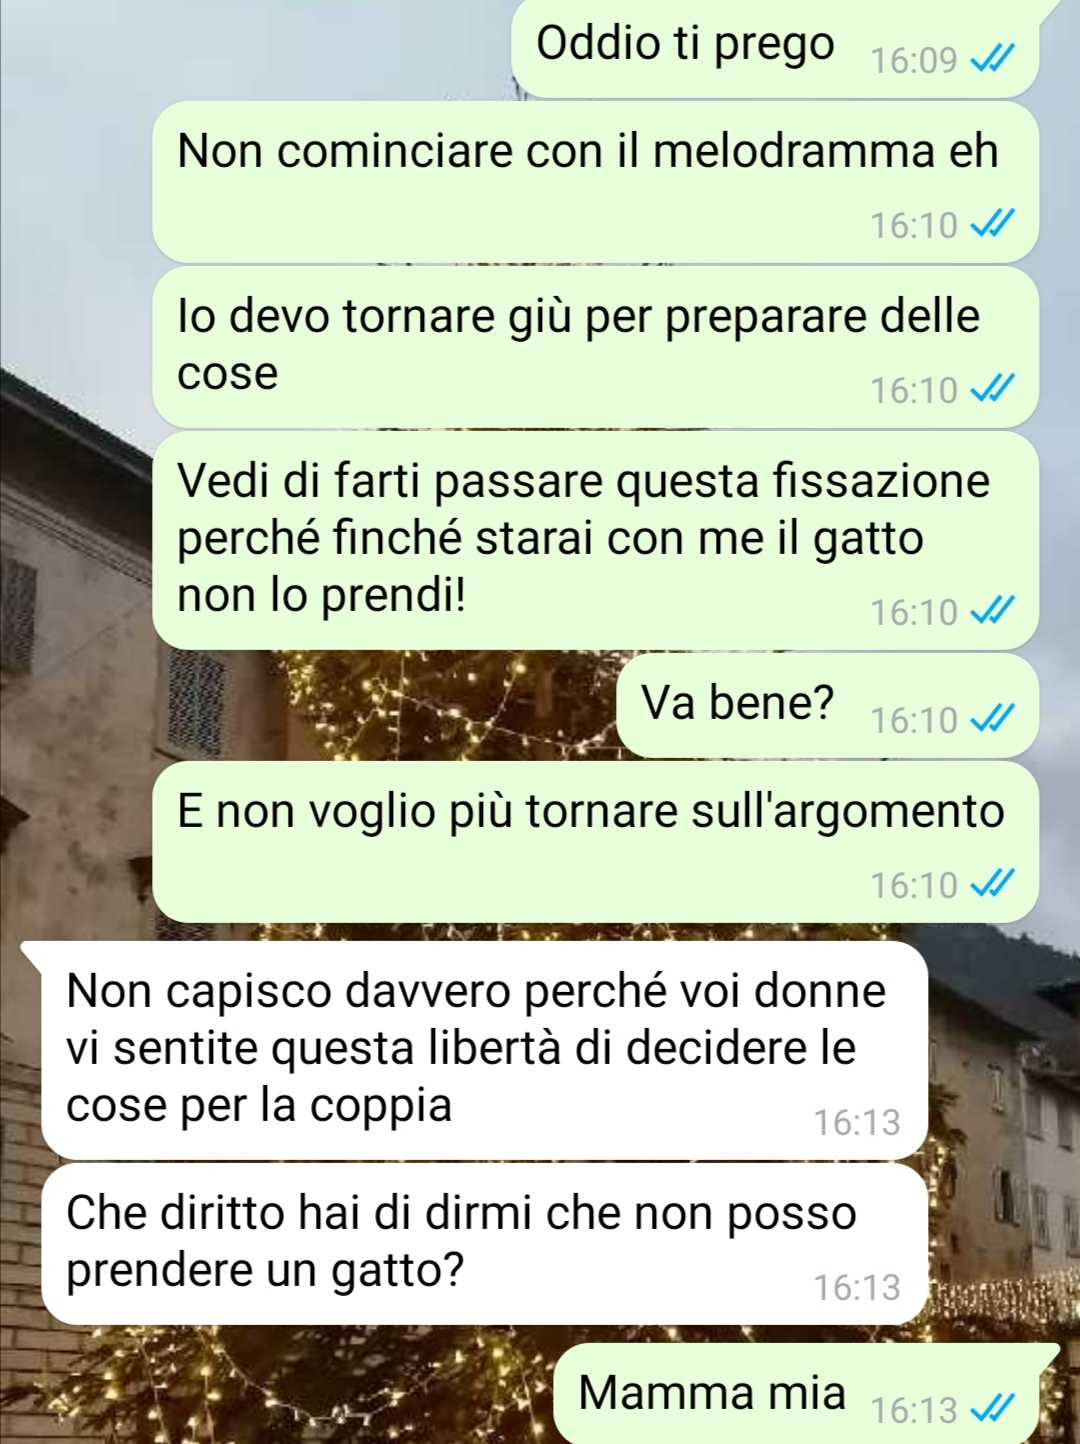Select the 'Vedi di farti passare questa fissazione' bubble
This screenshot has height=1444, width=1080.
point(595,540)
